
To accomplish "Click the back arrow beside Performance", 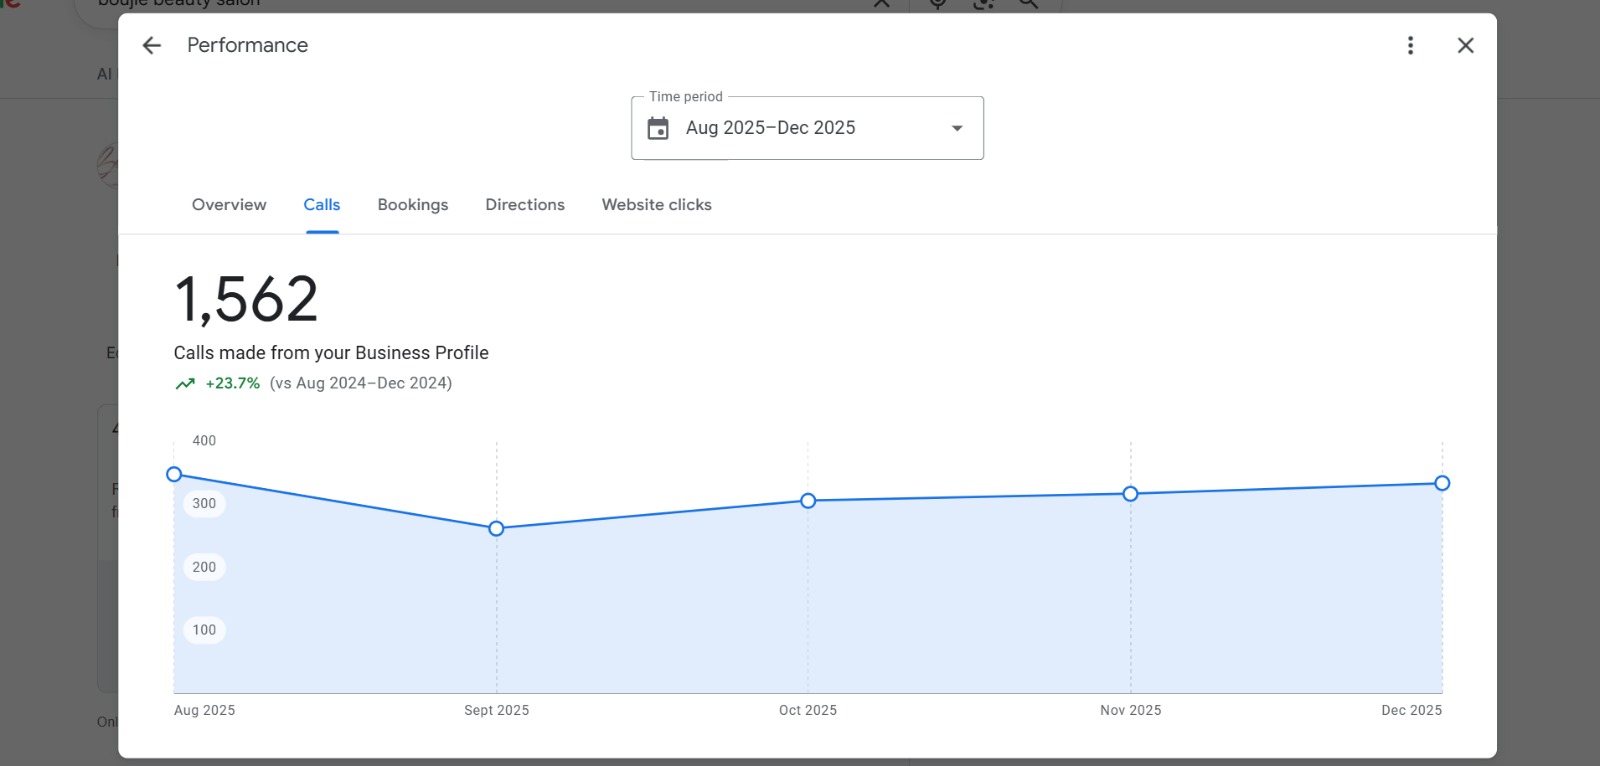I will click(x=152, y=45).
